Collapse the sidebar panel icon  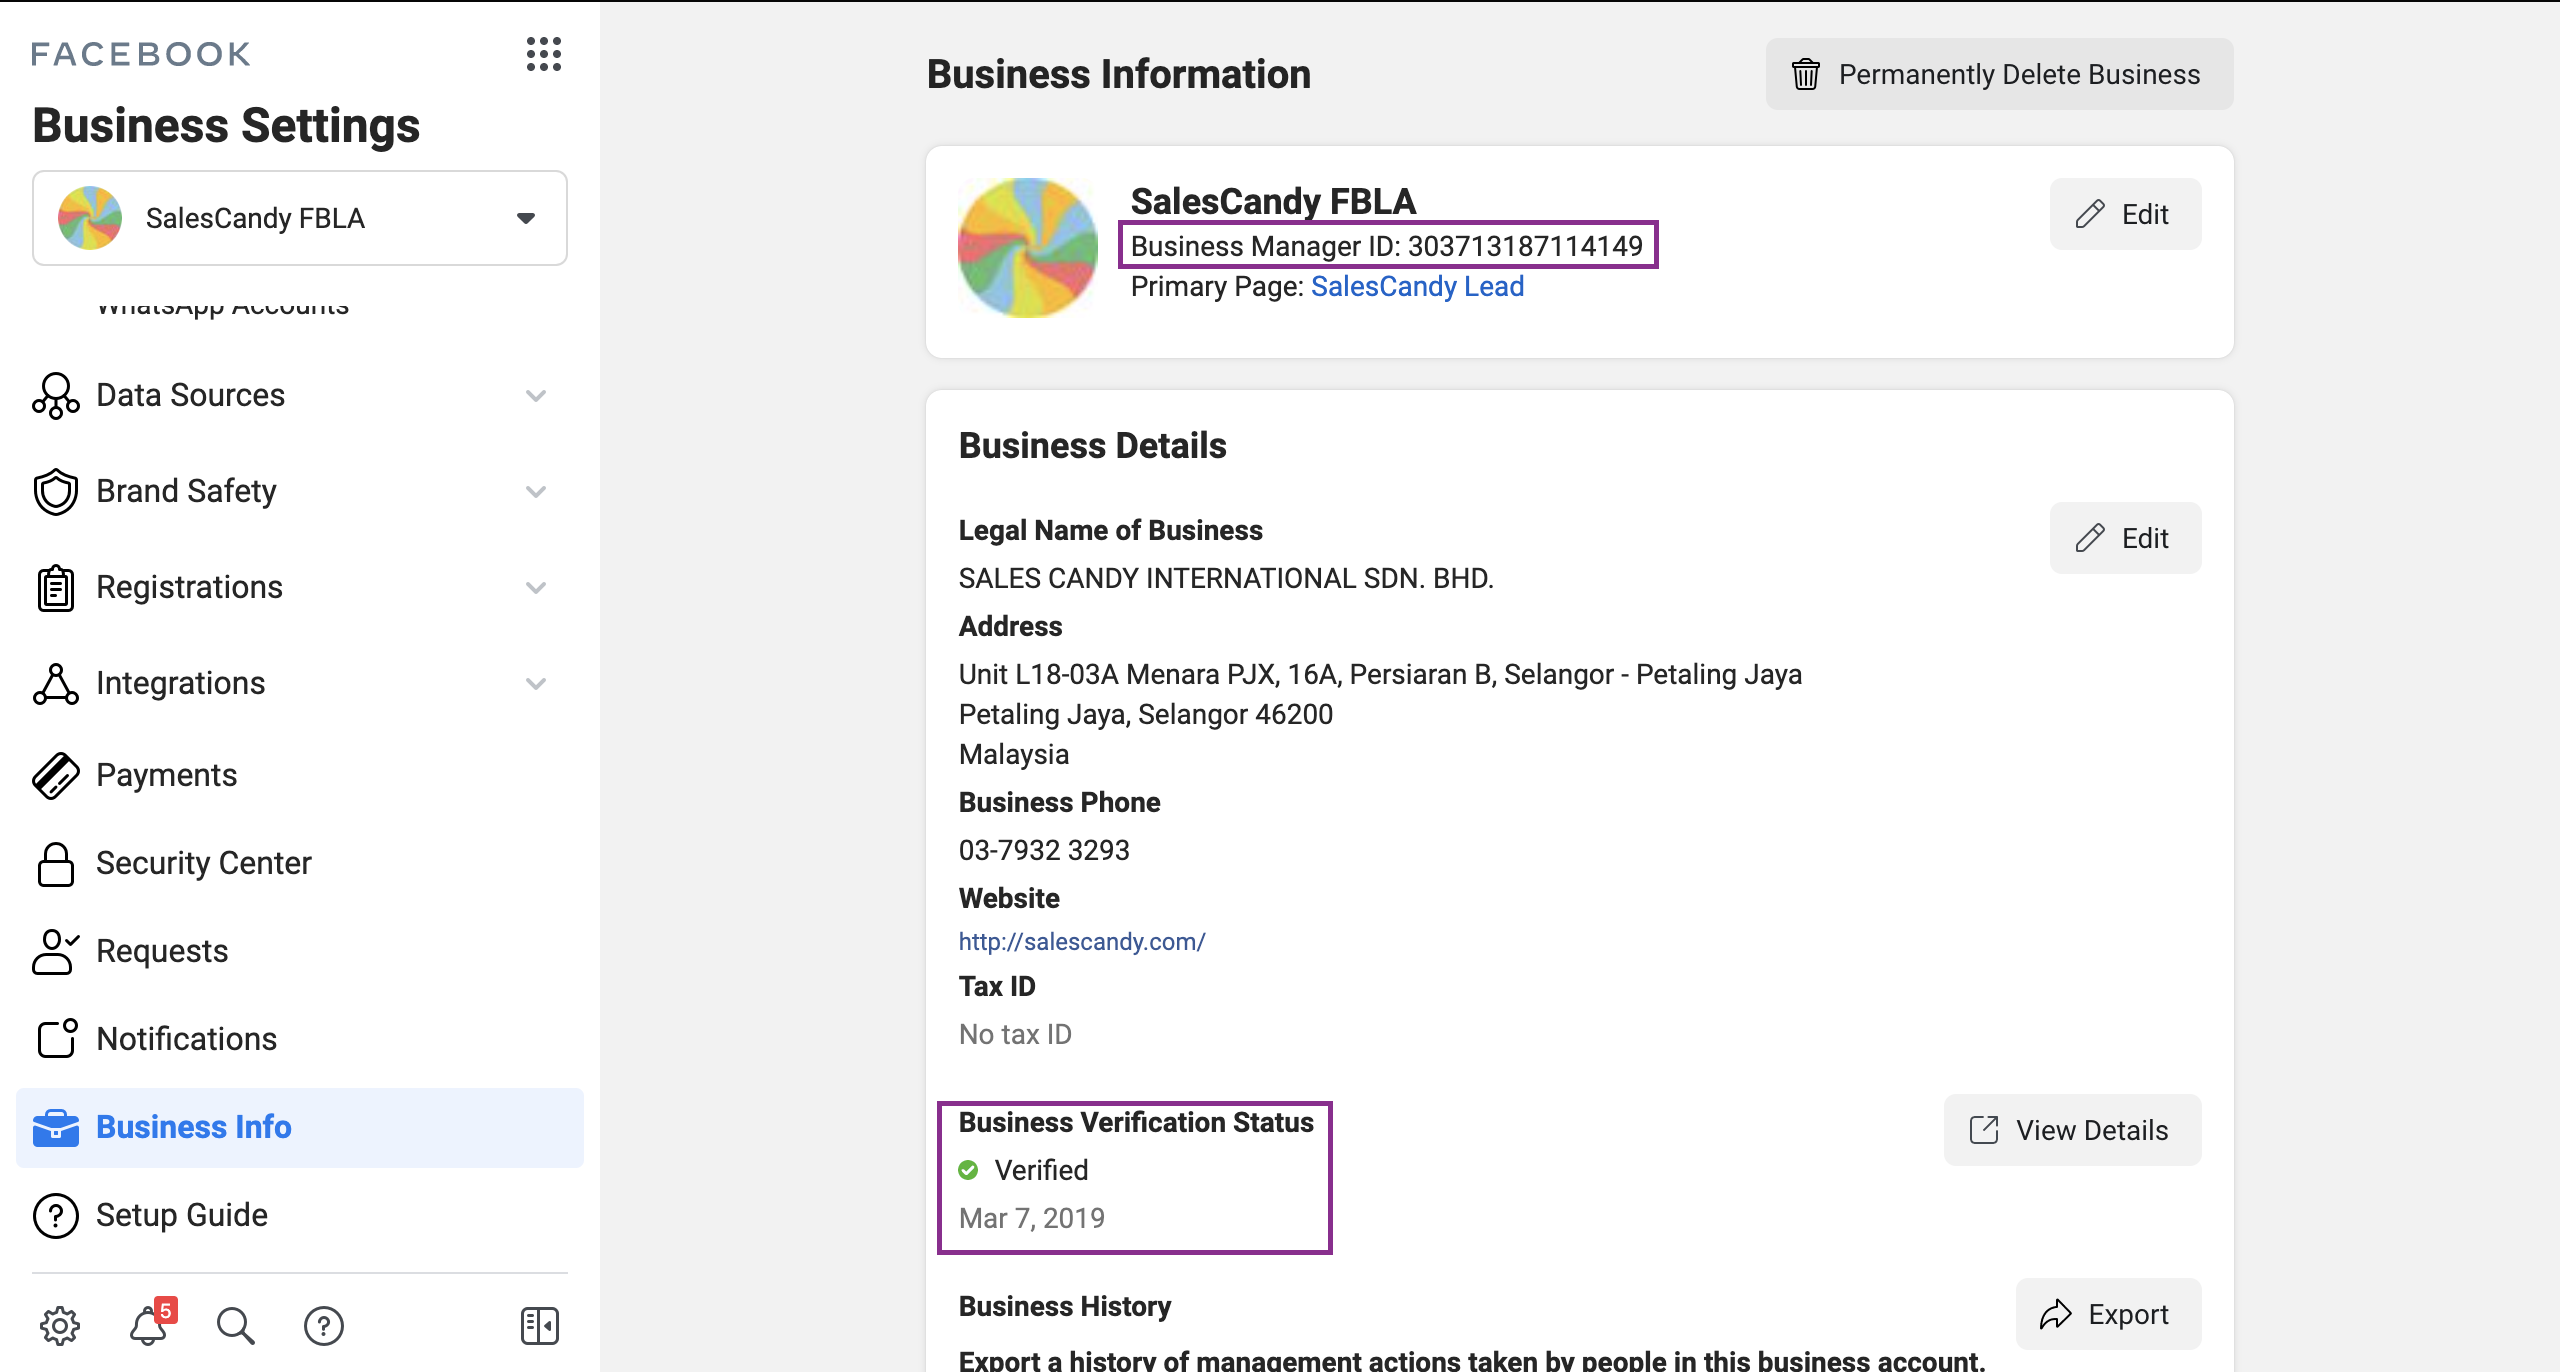540,1326
